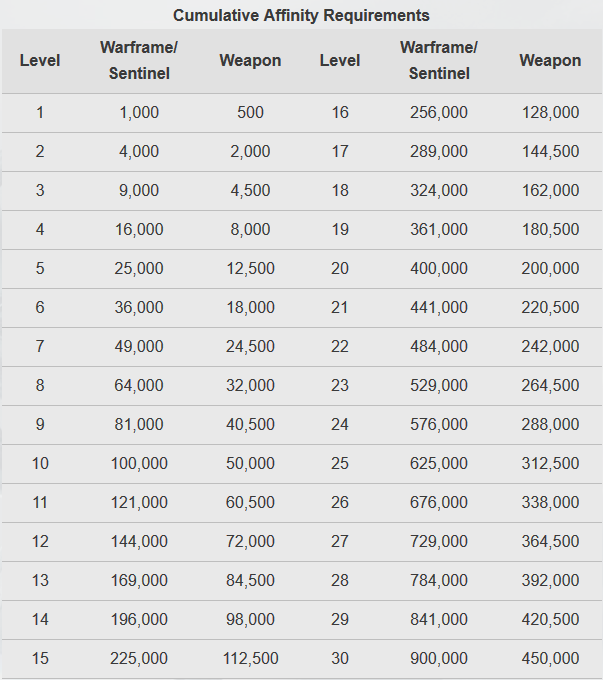This screenshot has height=680, width=603.
Task: Click the 64,000 cell in the level 8 row
Action: click(x=139, y=385)
